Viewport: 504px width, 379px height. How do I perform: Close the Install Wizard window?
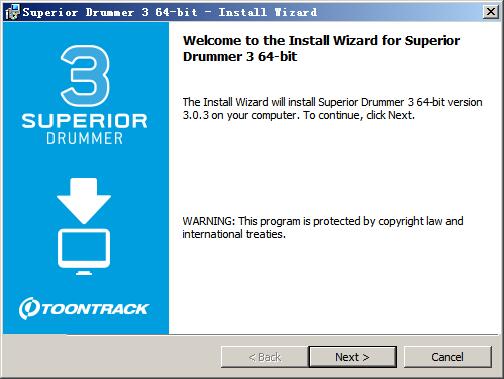point(490,12)
